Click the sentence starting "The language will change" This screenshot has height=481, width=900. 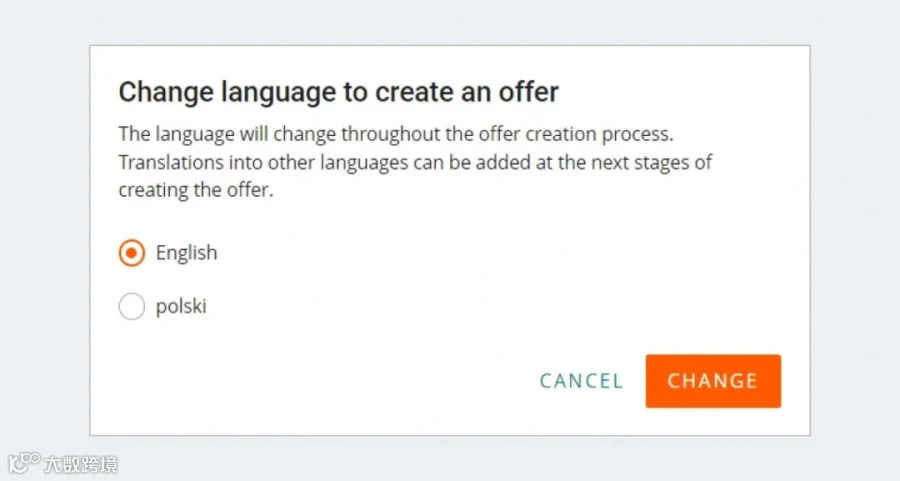pos(396,134)
